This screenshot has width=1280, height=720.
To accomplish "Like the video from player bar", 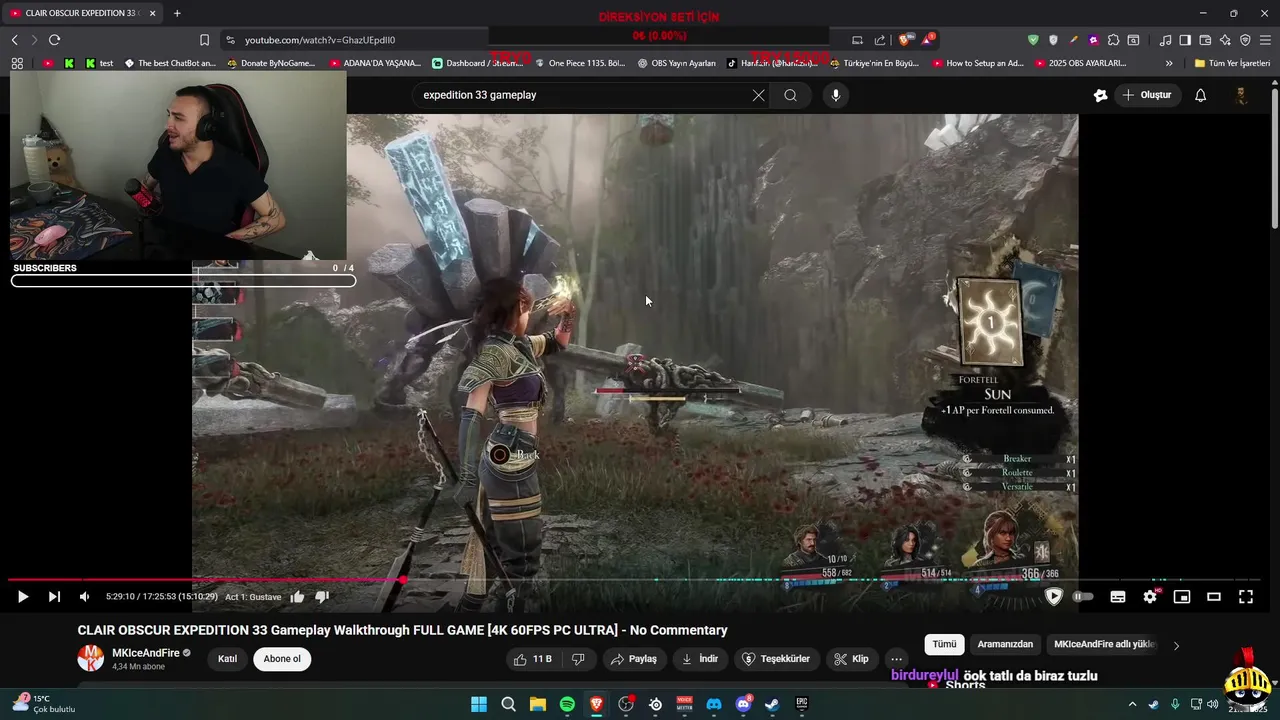I will (297, 597).
